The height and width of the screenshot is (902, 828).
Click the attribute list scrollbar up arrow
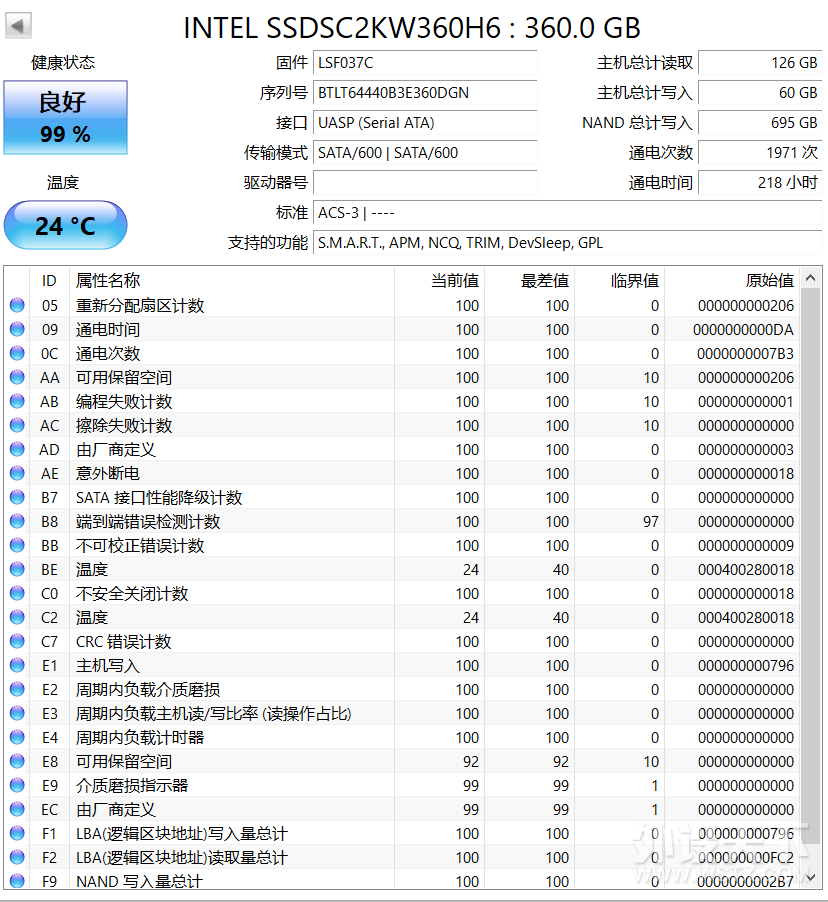point(811,276)
